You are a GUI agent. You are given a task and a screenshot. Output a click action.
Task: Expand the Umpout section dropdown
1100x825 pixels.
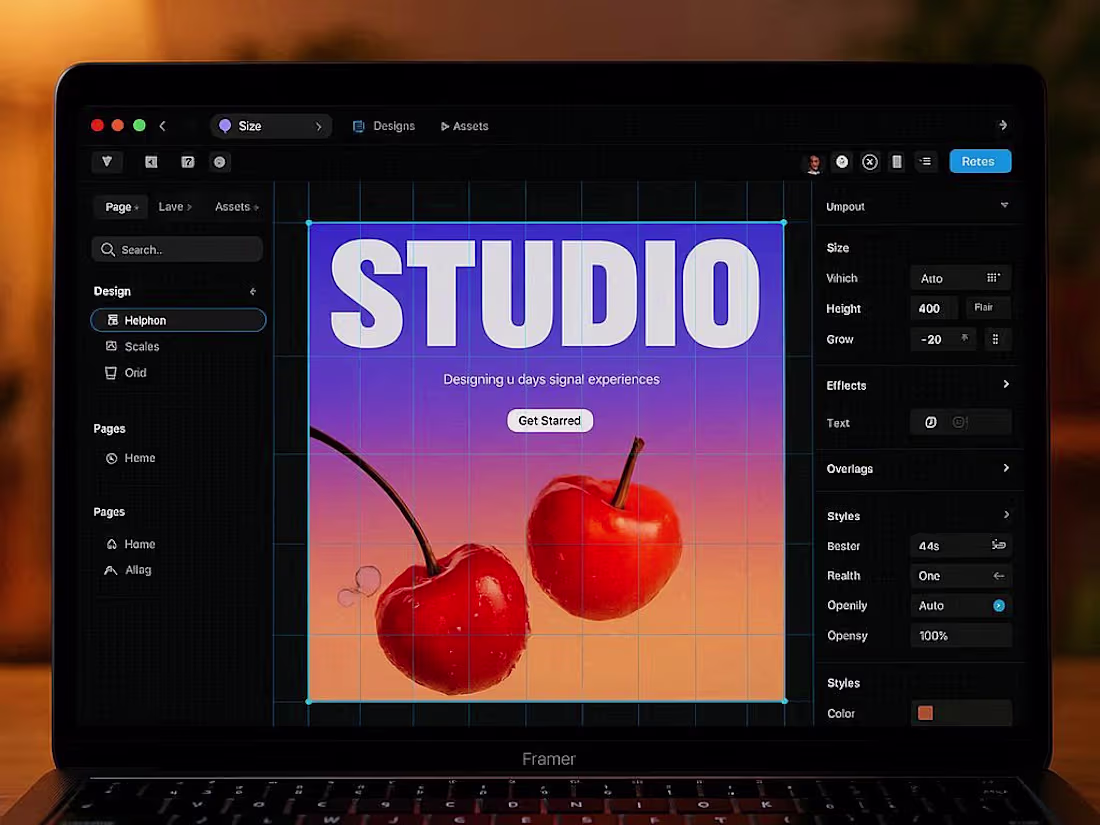point(1004,205)
